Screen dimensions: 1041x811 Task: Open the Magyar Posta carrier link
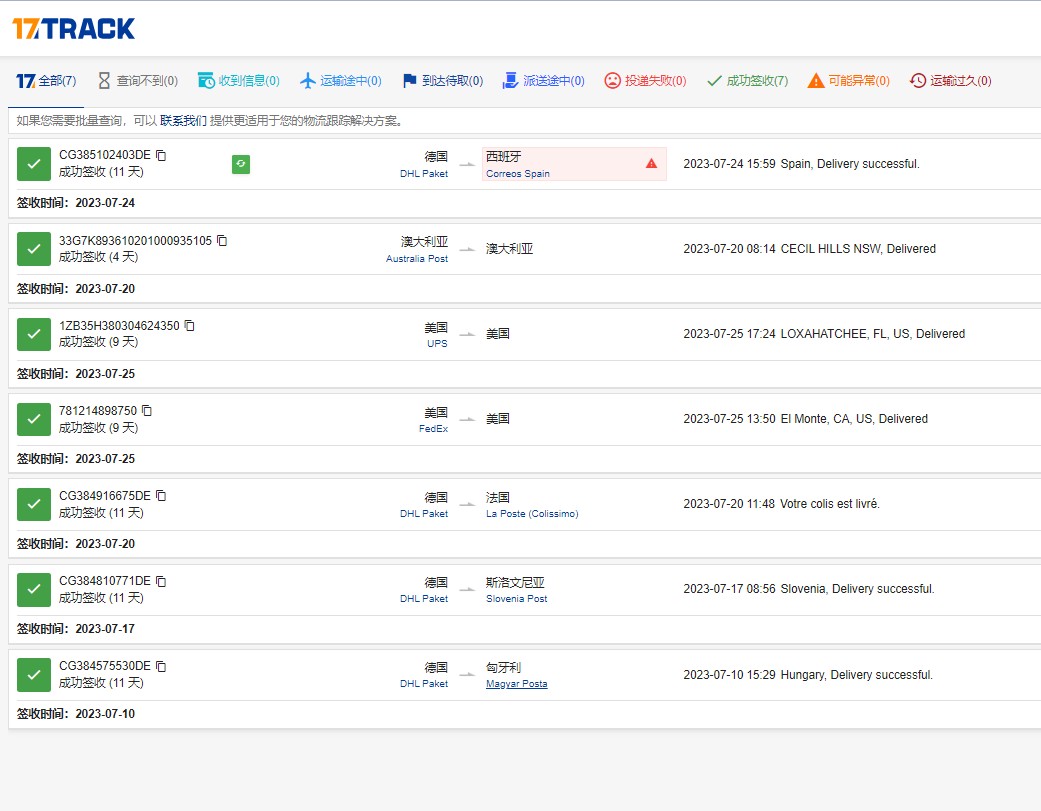(x=516, y=684)
